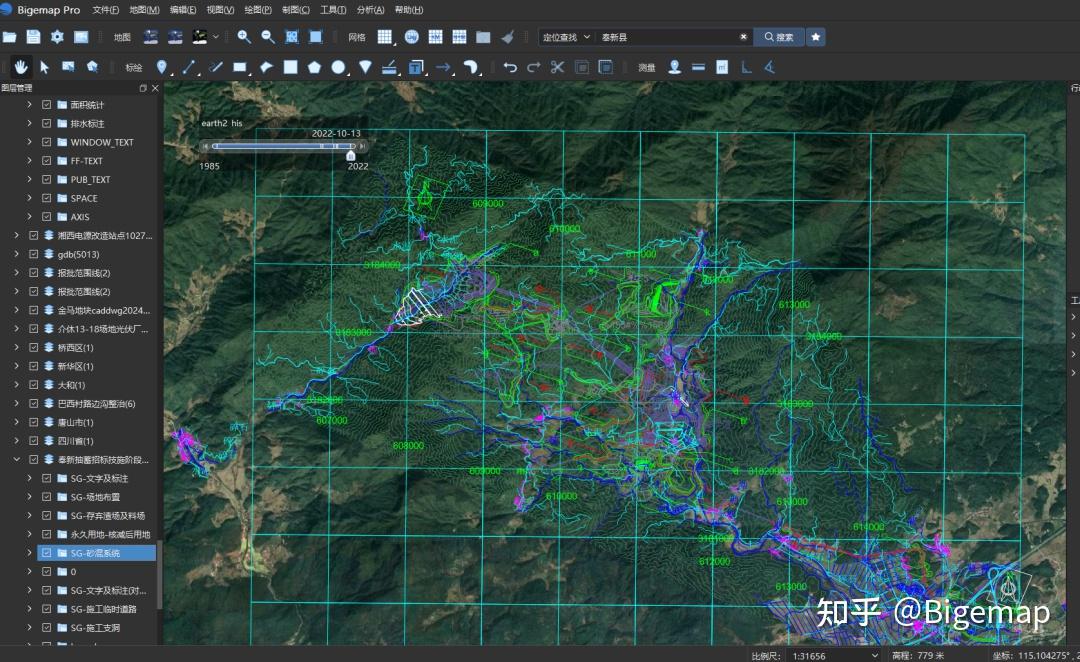Select the text label drawing tool
This screenshot has width=1080, height=662.
tap(415, 67)
